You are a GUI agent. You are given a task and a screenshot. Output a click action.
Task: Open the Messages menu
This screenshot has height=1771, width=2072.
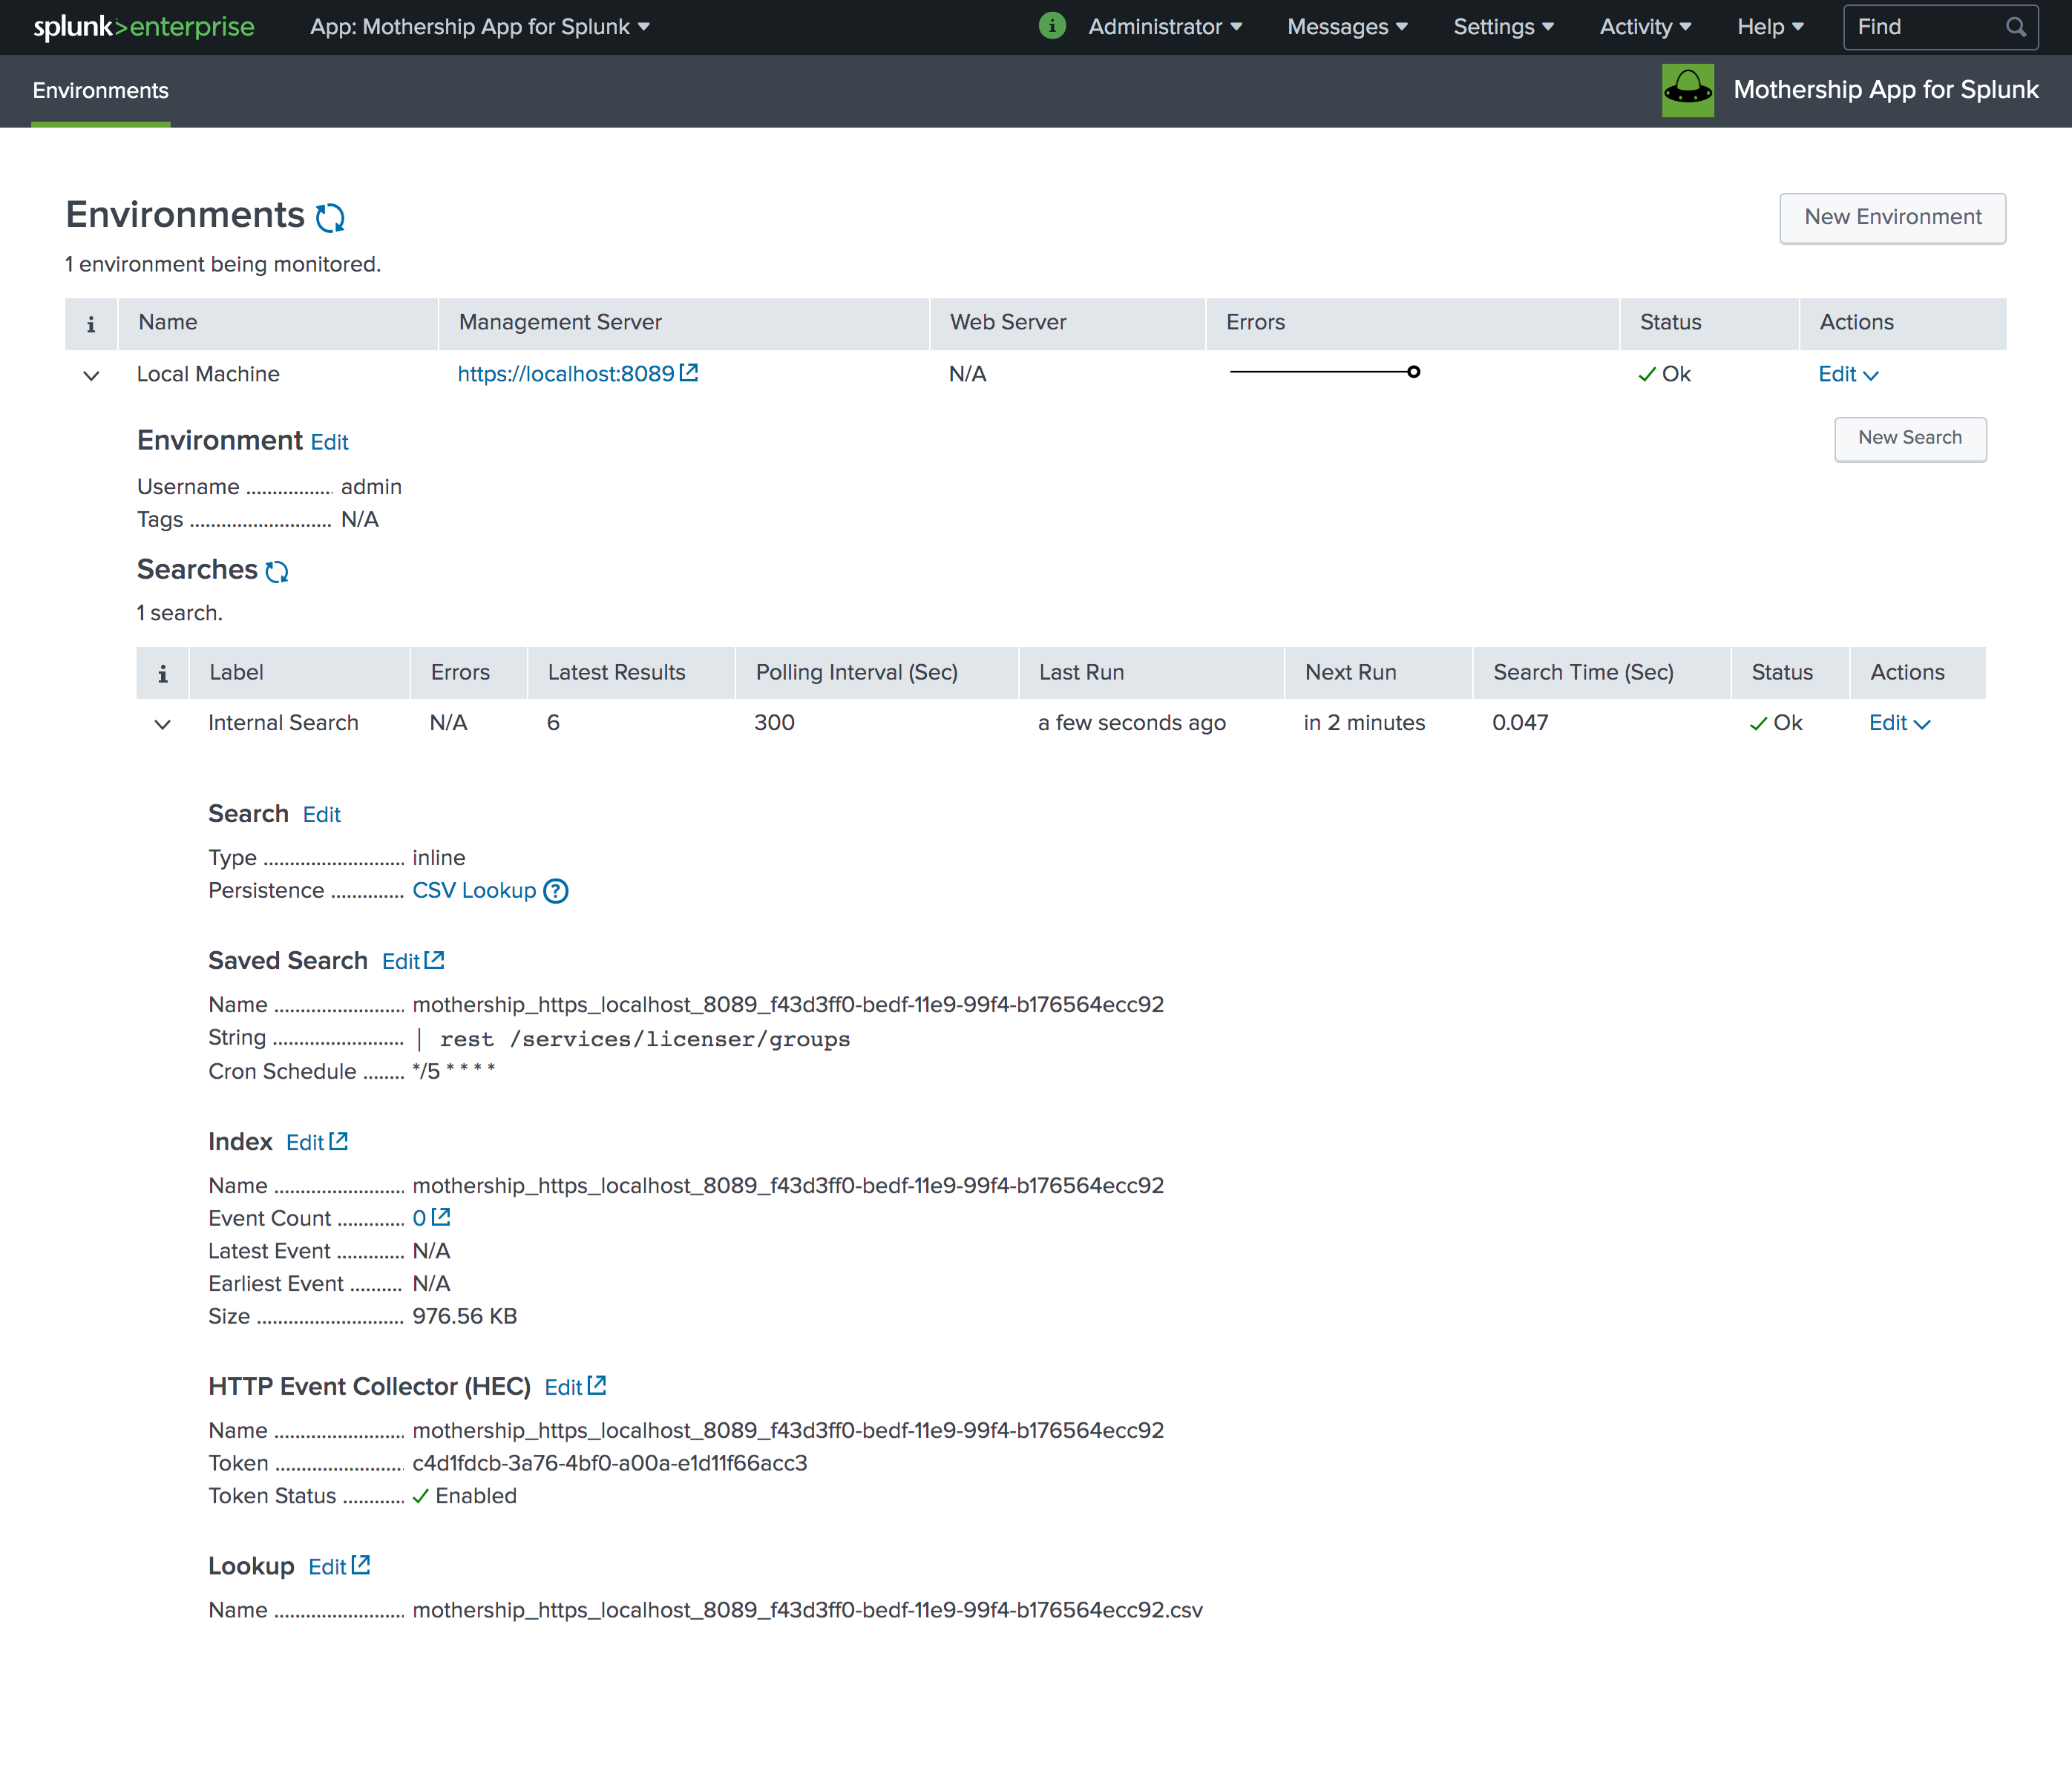[x=1347, y=27]
